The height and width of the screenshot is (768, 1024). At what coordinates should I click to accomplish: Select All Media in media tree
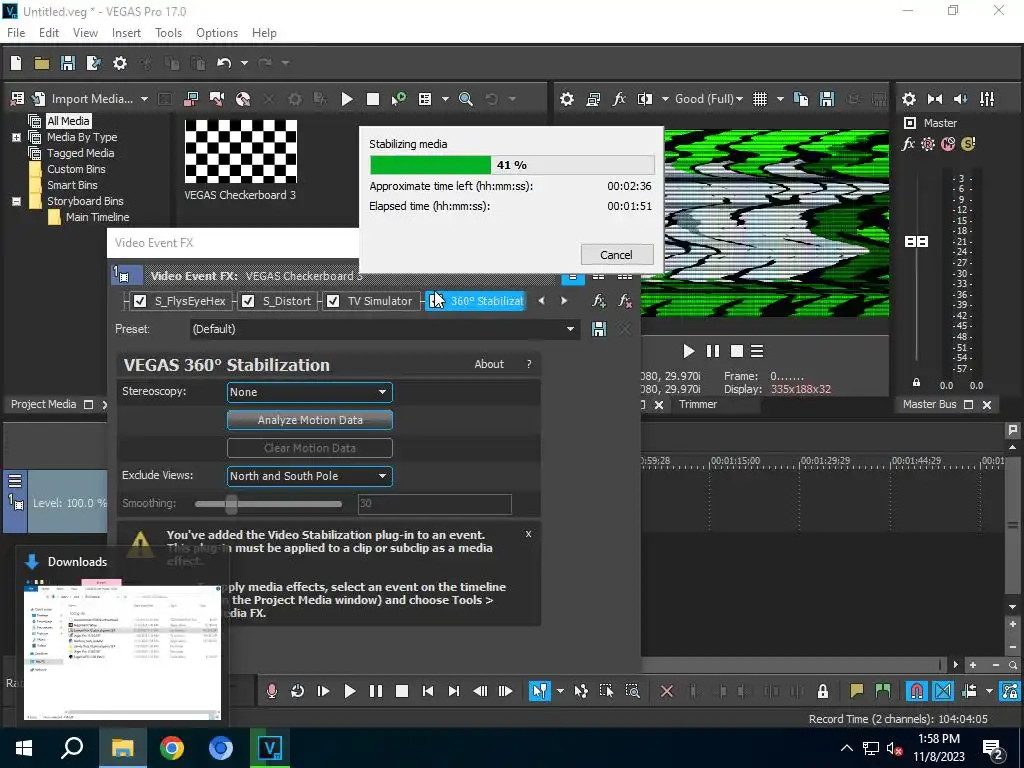pyautogui.click(x=68, y=121)
